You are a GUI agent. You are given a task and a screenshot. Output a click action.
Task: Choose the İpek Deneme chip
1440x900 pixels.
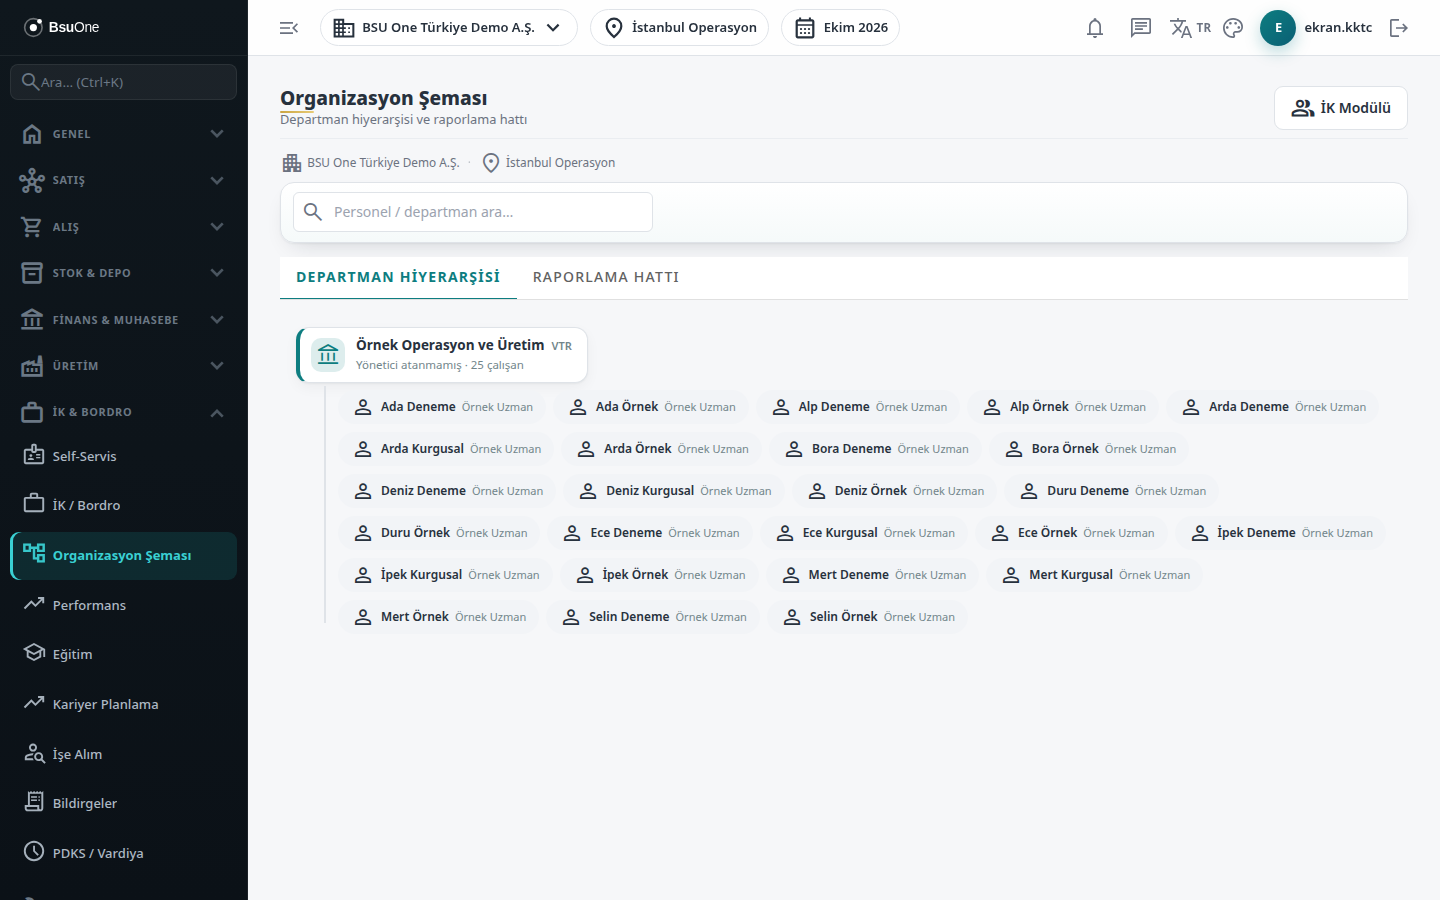pos(1281,533)
